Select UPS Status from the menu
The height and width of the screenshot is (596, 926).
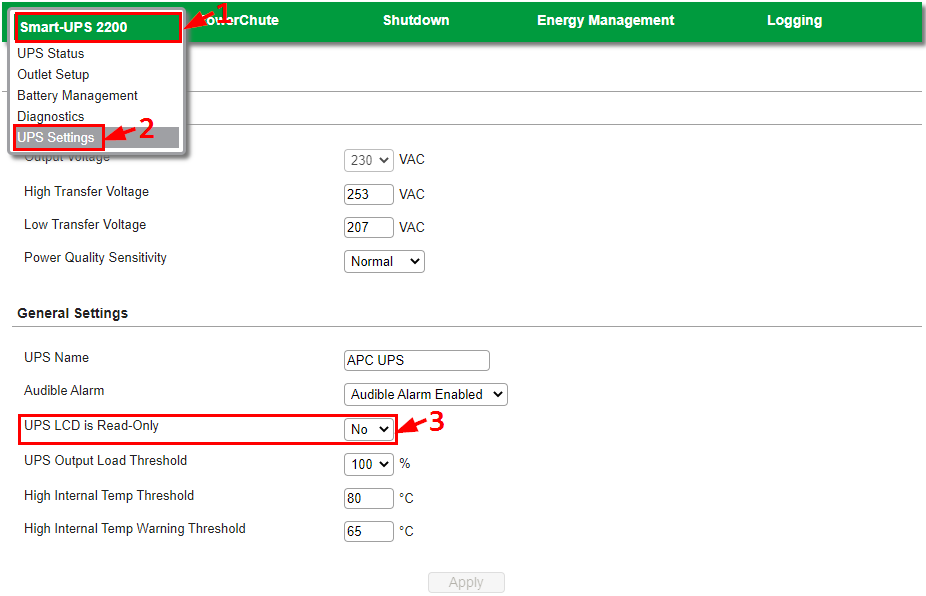click(x=51, y=53)
